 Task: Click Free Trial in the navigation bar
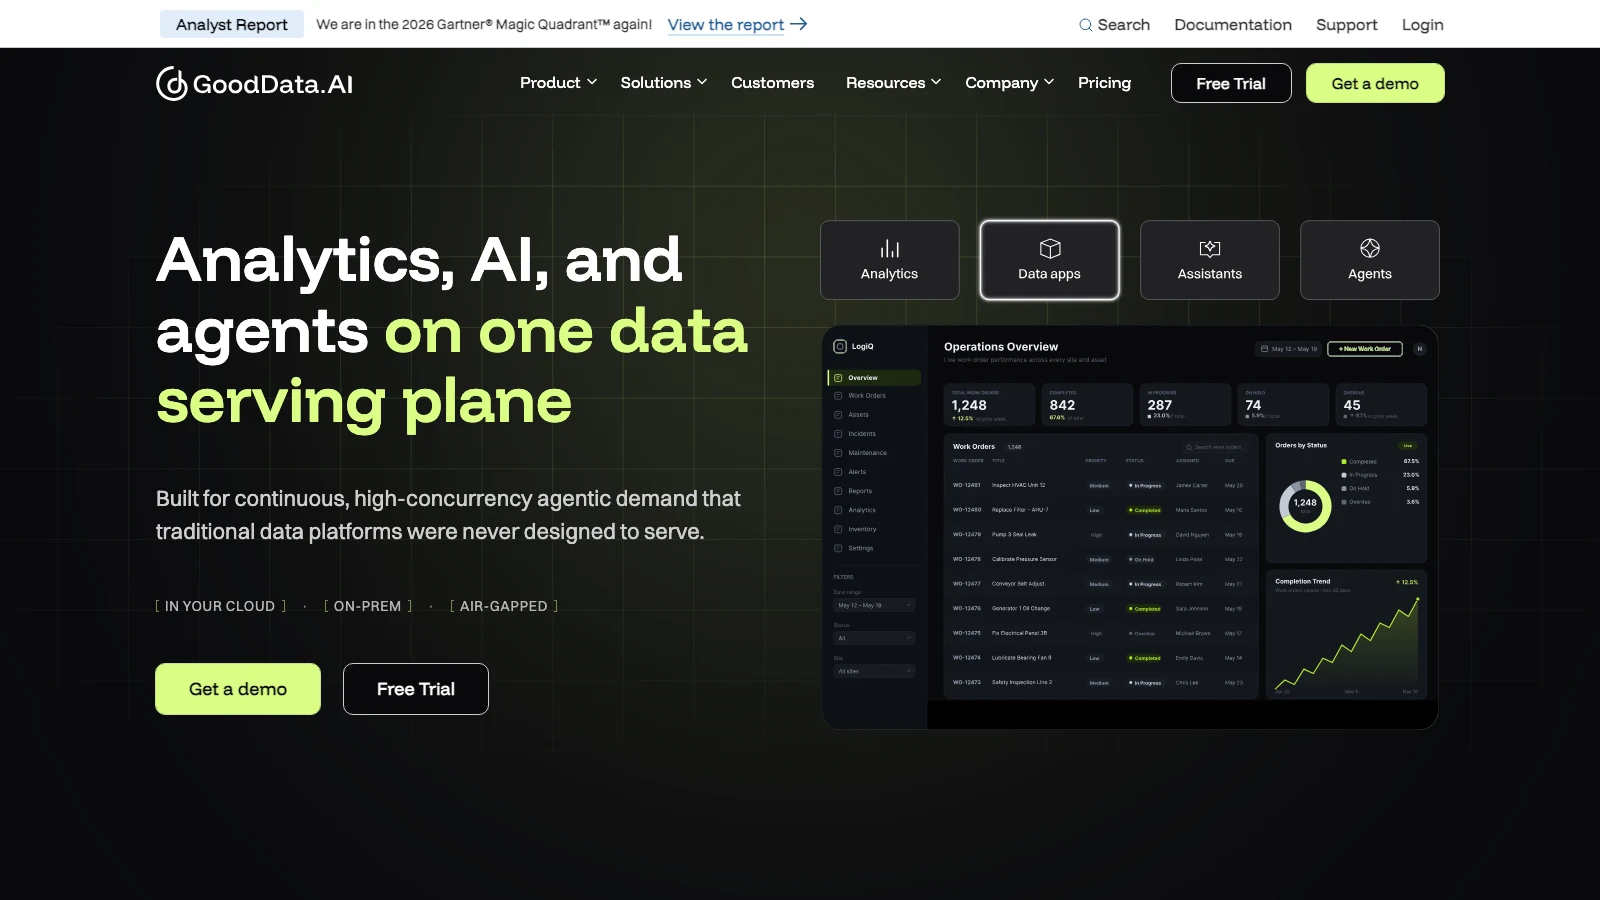1231,83
